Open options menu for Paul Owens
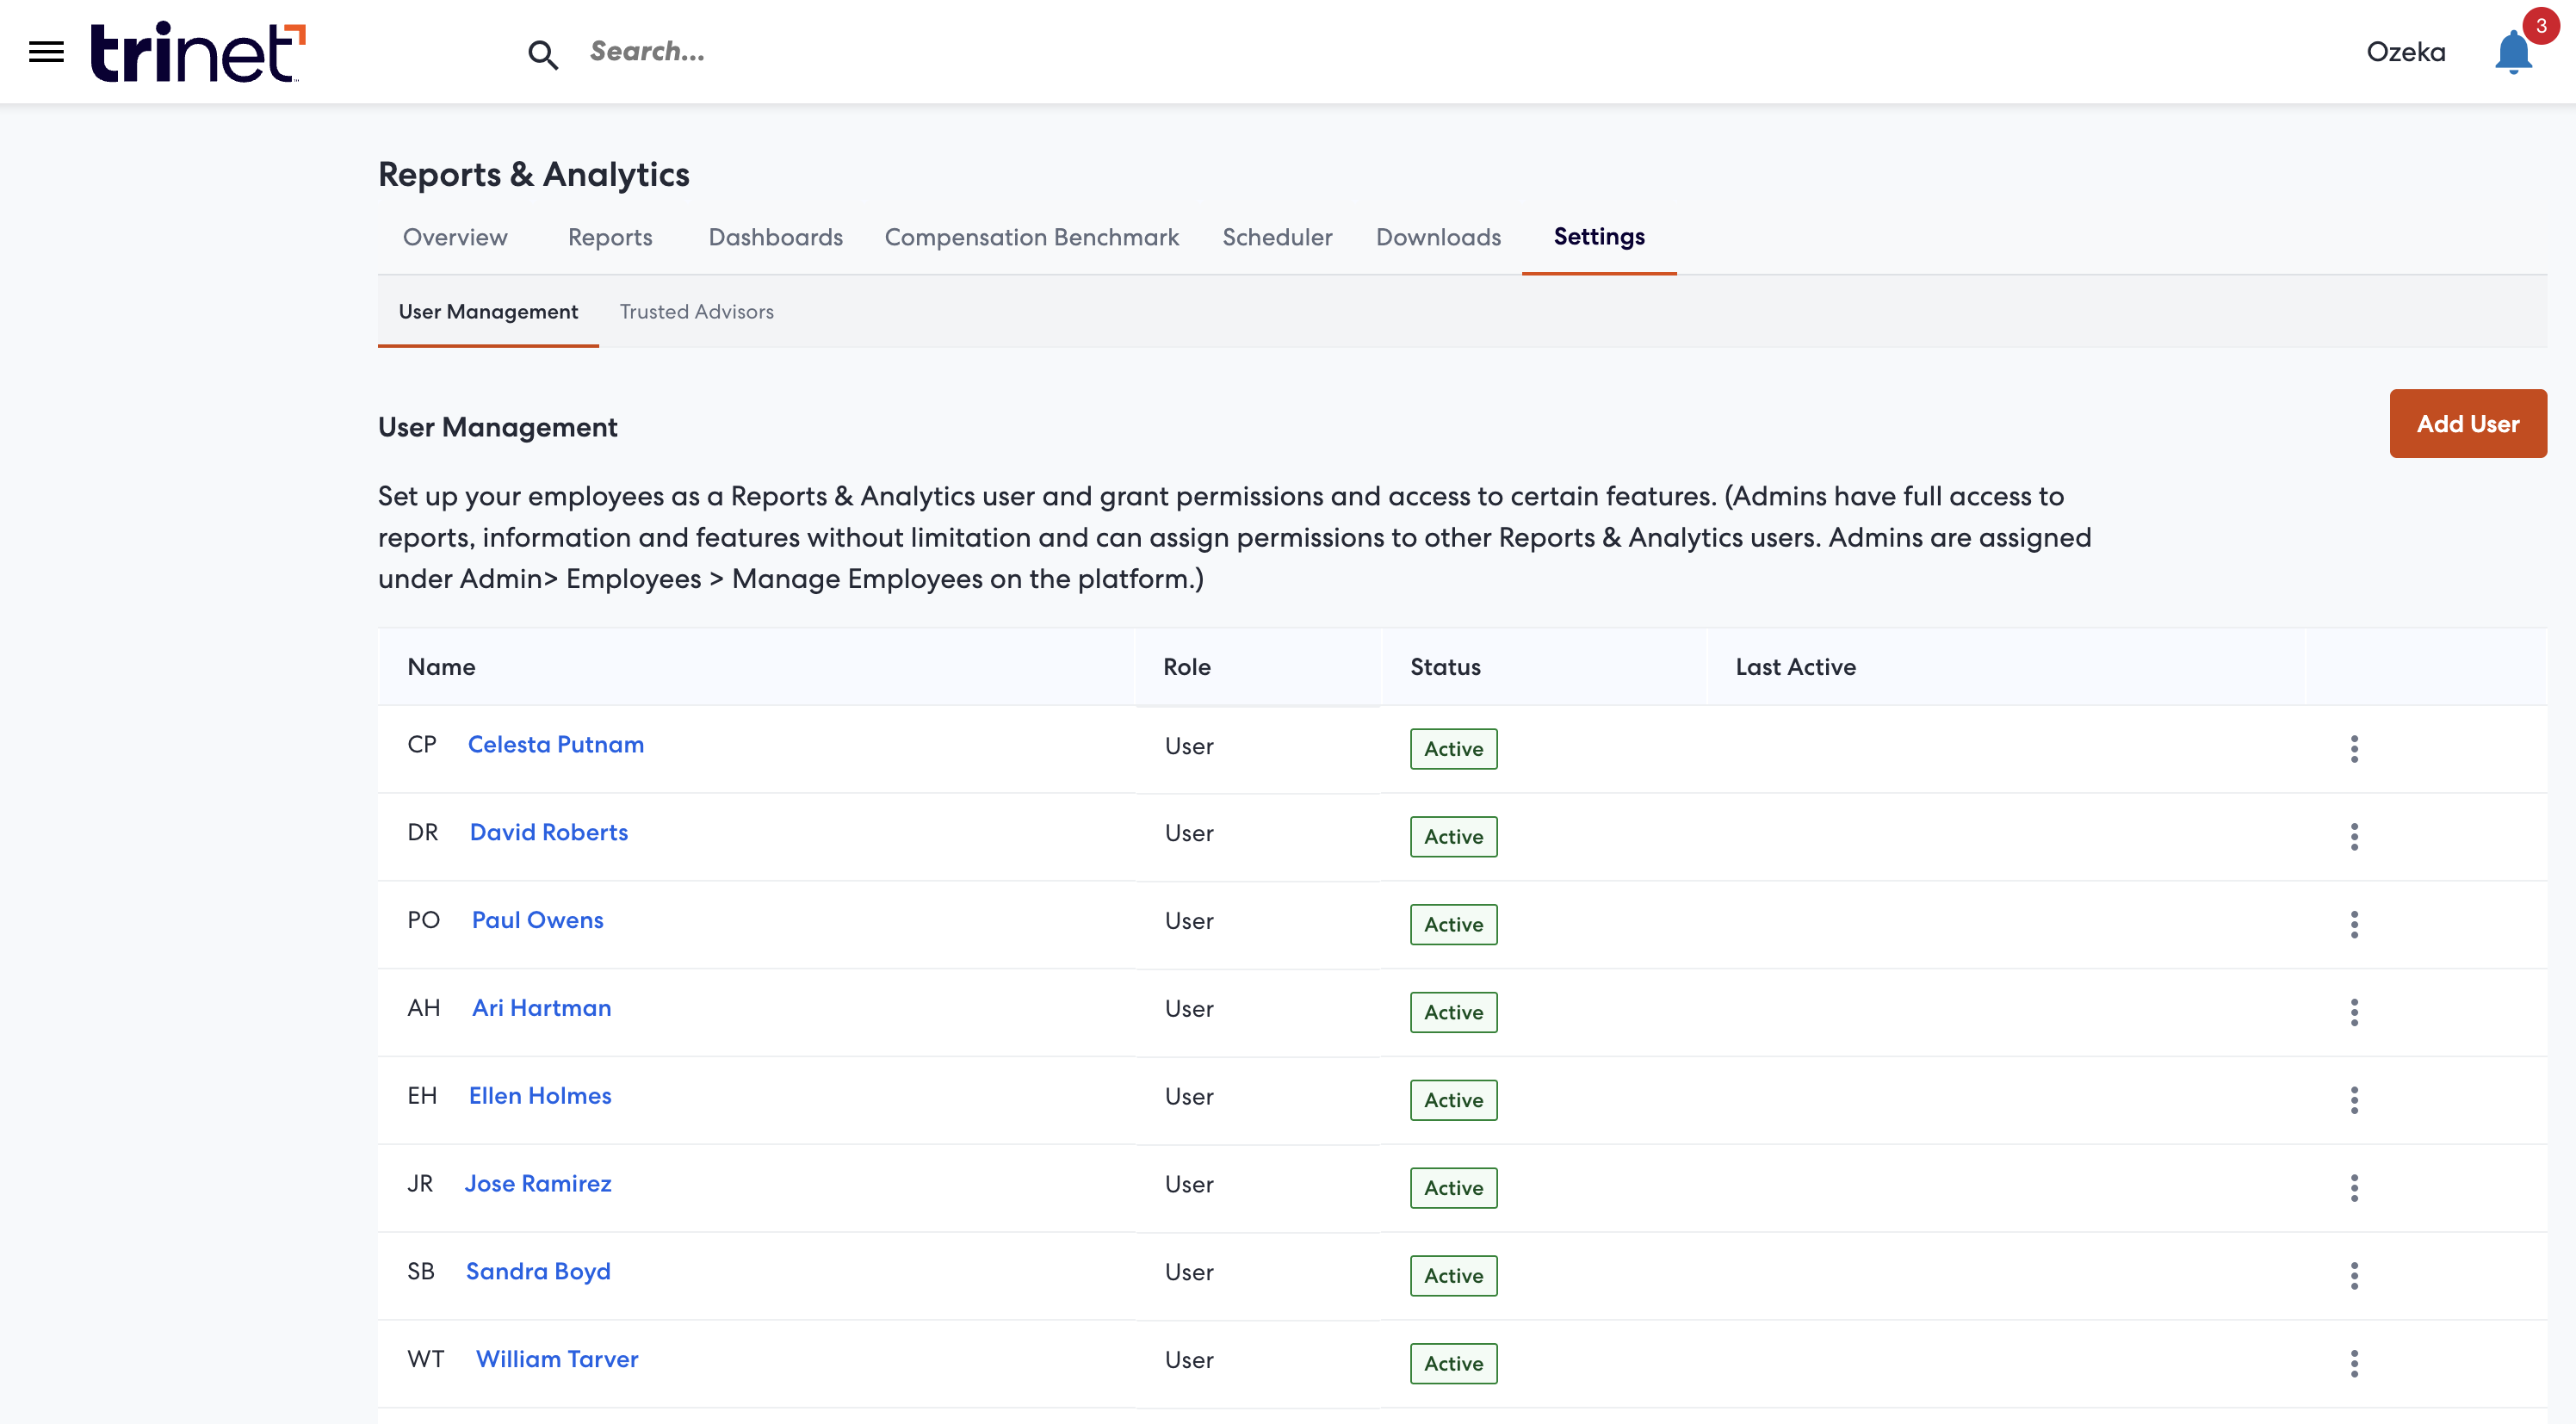This screenshot has height=1424, width=2576. pyautogui.click(x=2354, y=925)
